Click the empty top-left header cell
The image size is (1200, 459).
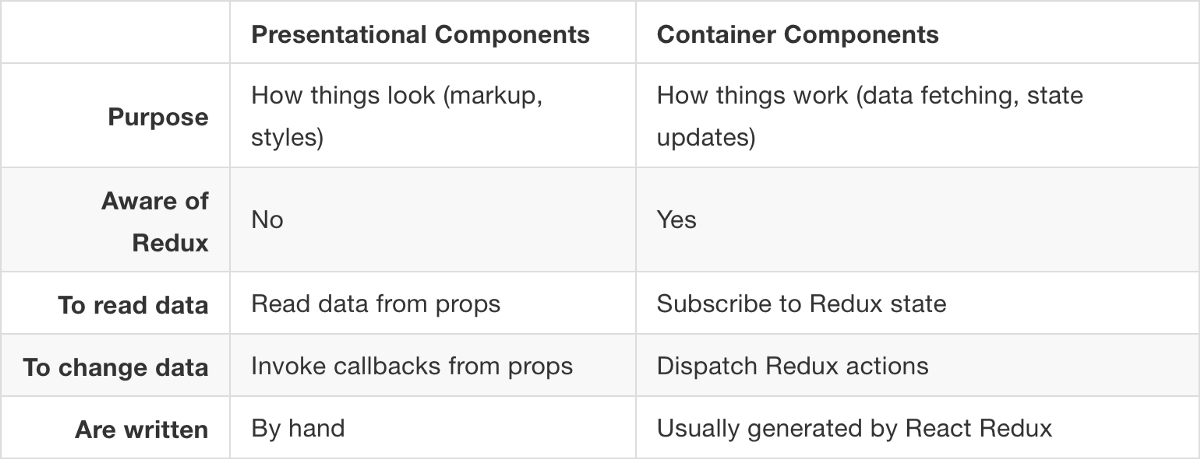pos(115,34)
